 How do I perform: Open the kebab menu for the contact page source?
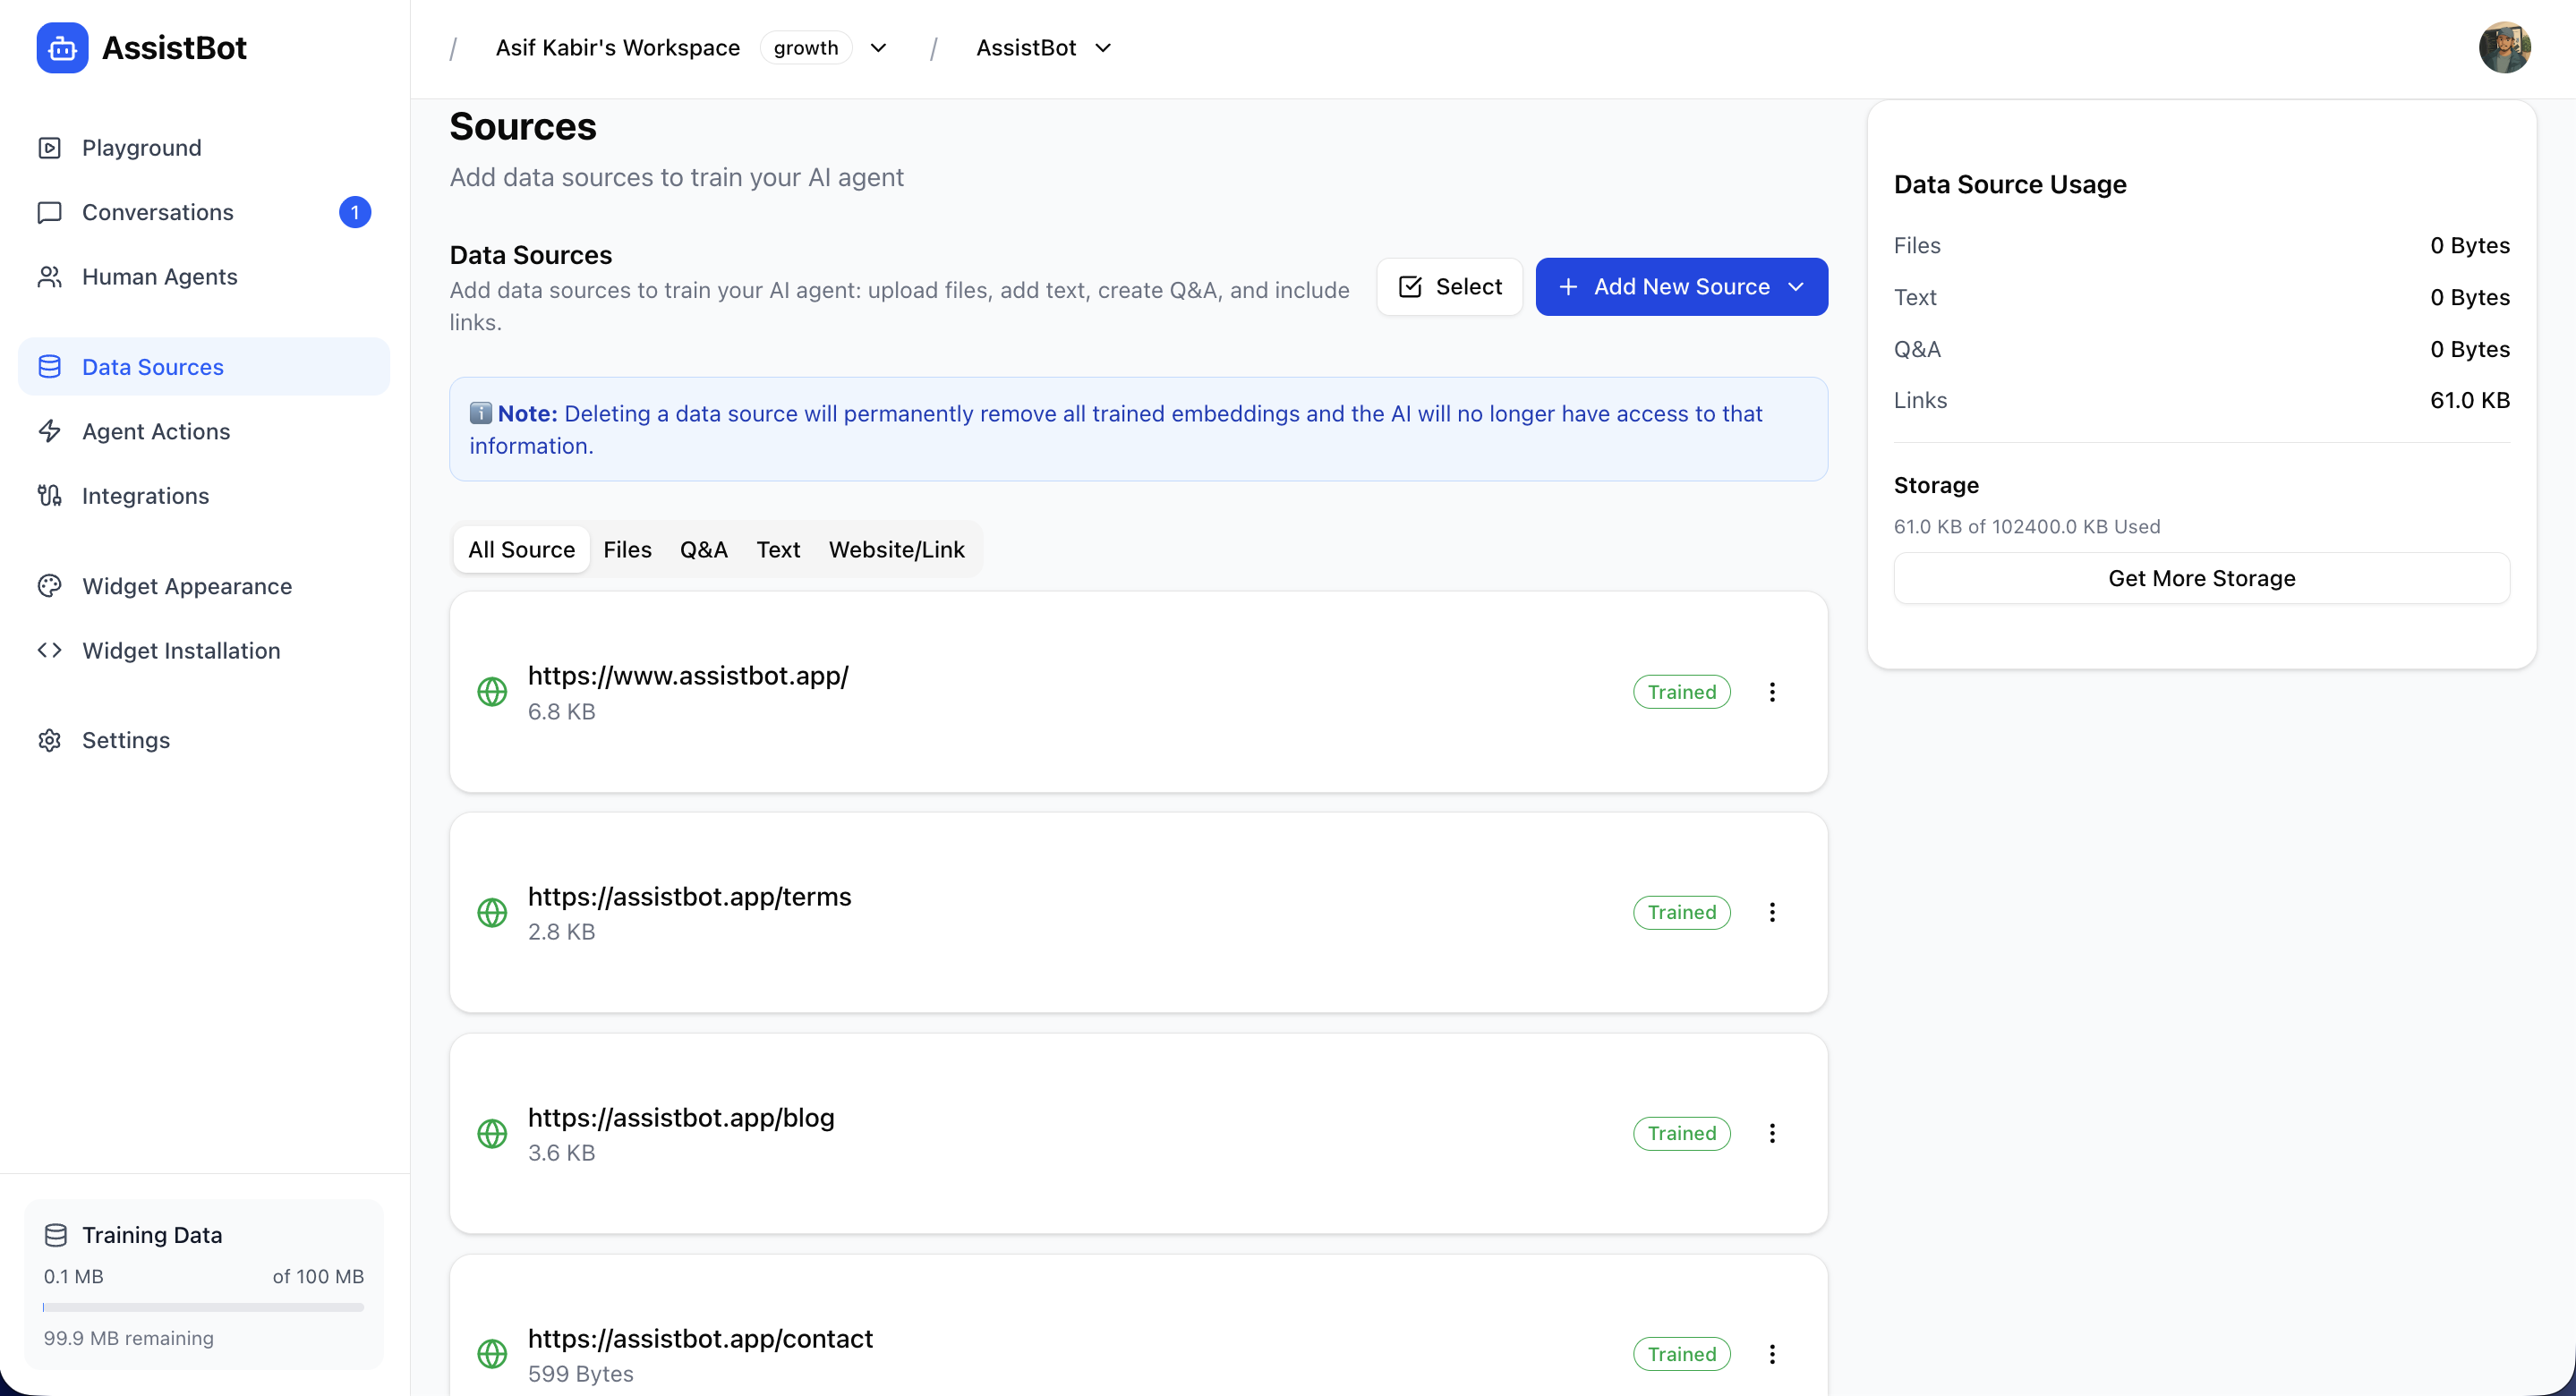[x=1771, y=1353]
